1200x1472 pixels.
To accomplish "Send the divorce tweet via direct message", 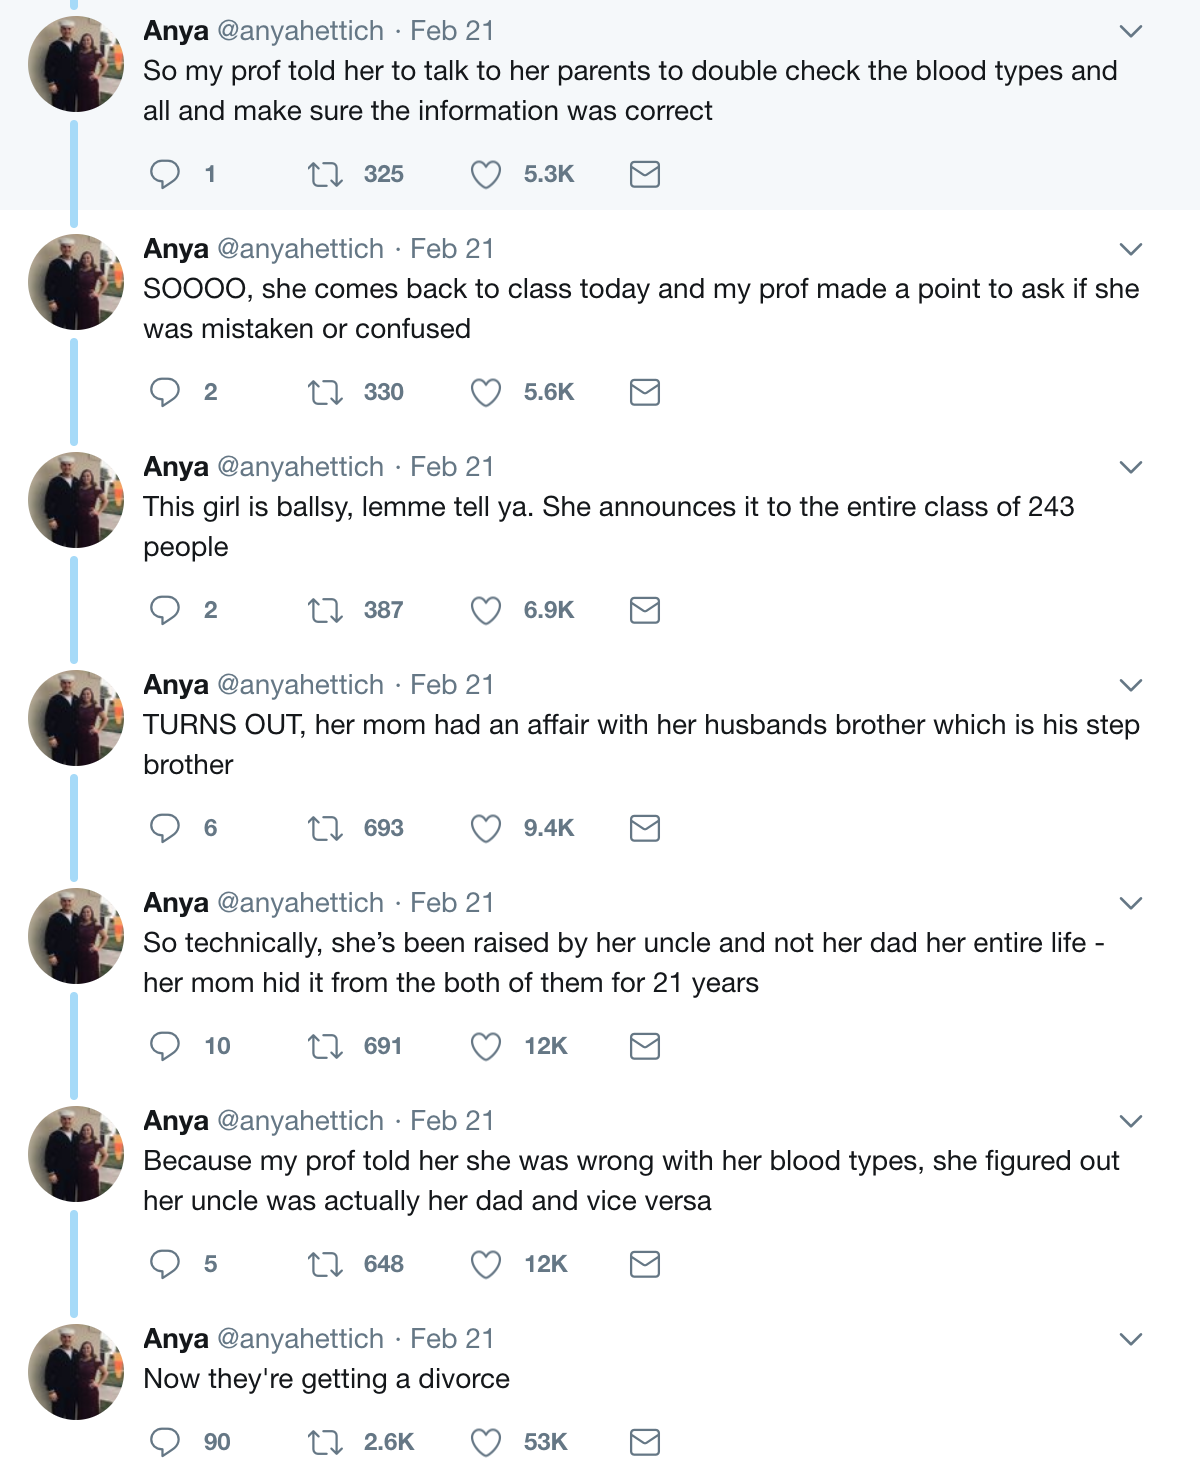I will [x=645, y=1442].
